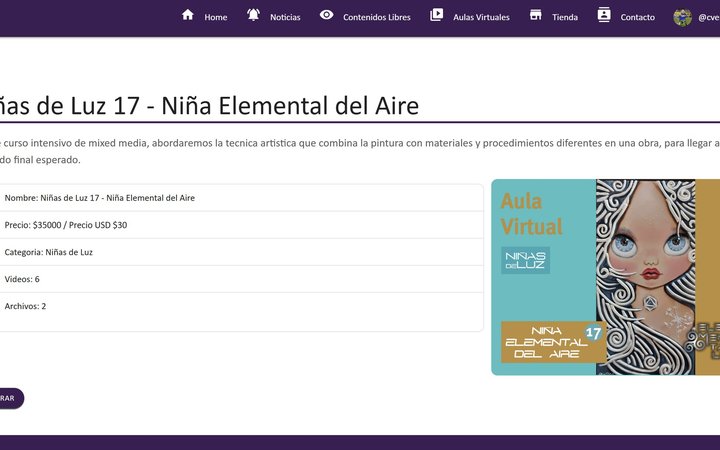The width and height of the screenshot is (720, 450).
Task: Click the Videos: 6 list row
Action: [x=240, y=279]
